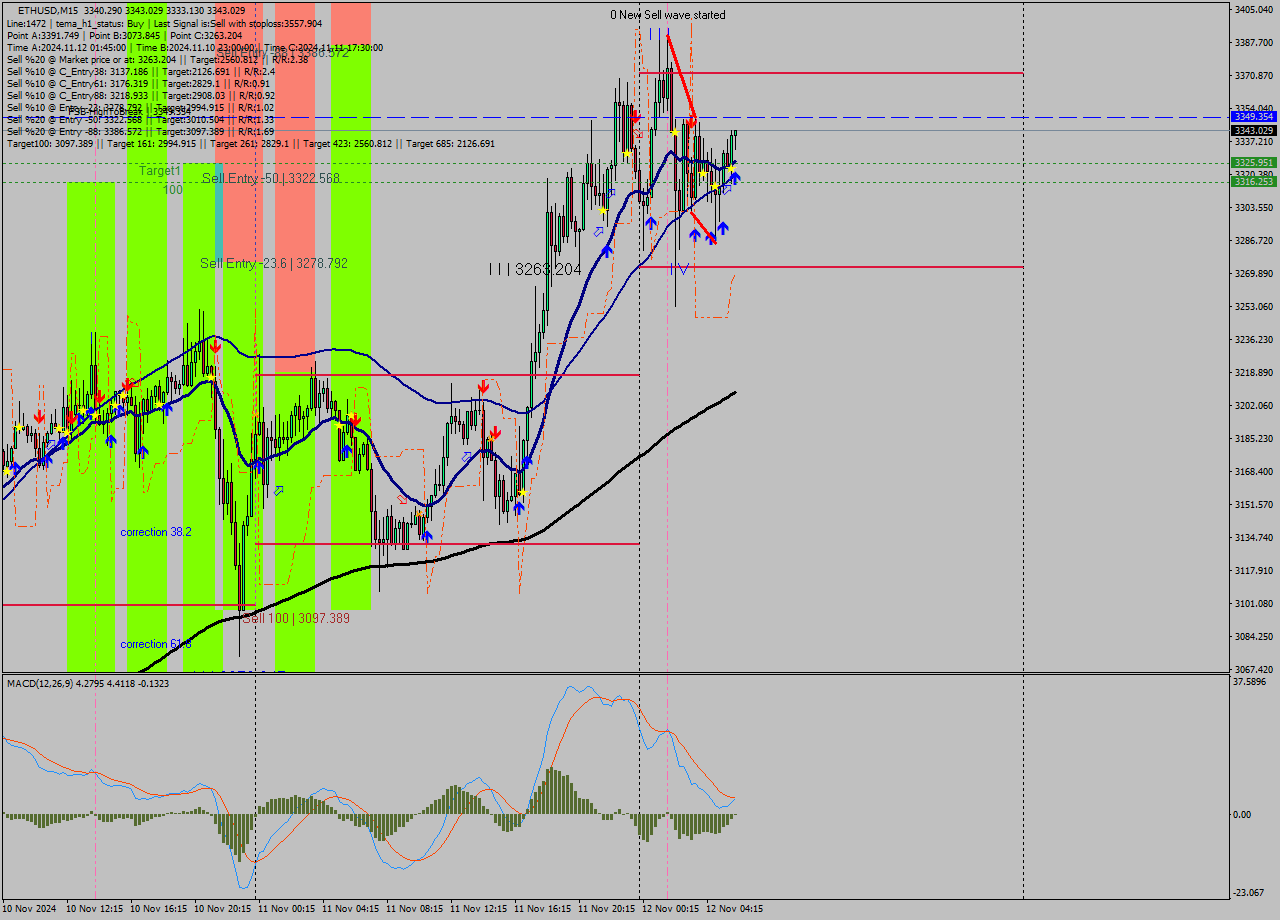The width and height of the screenshot is (1280, 920).
Task: Click the 3269.890 price axis value
Action: [x=1253, y=273]
